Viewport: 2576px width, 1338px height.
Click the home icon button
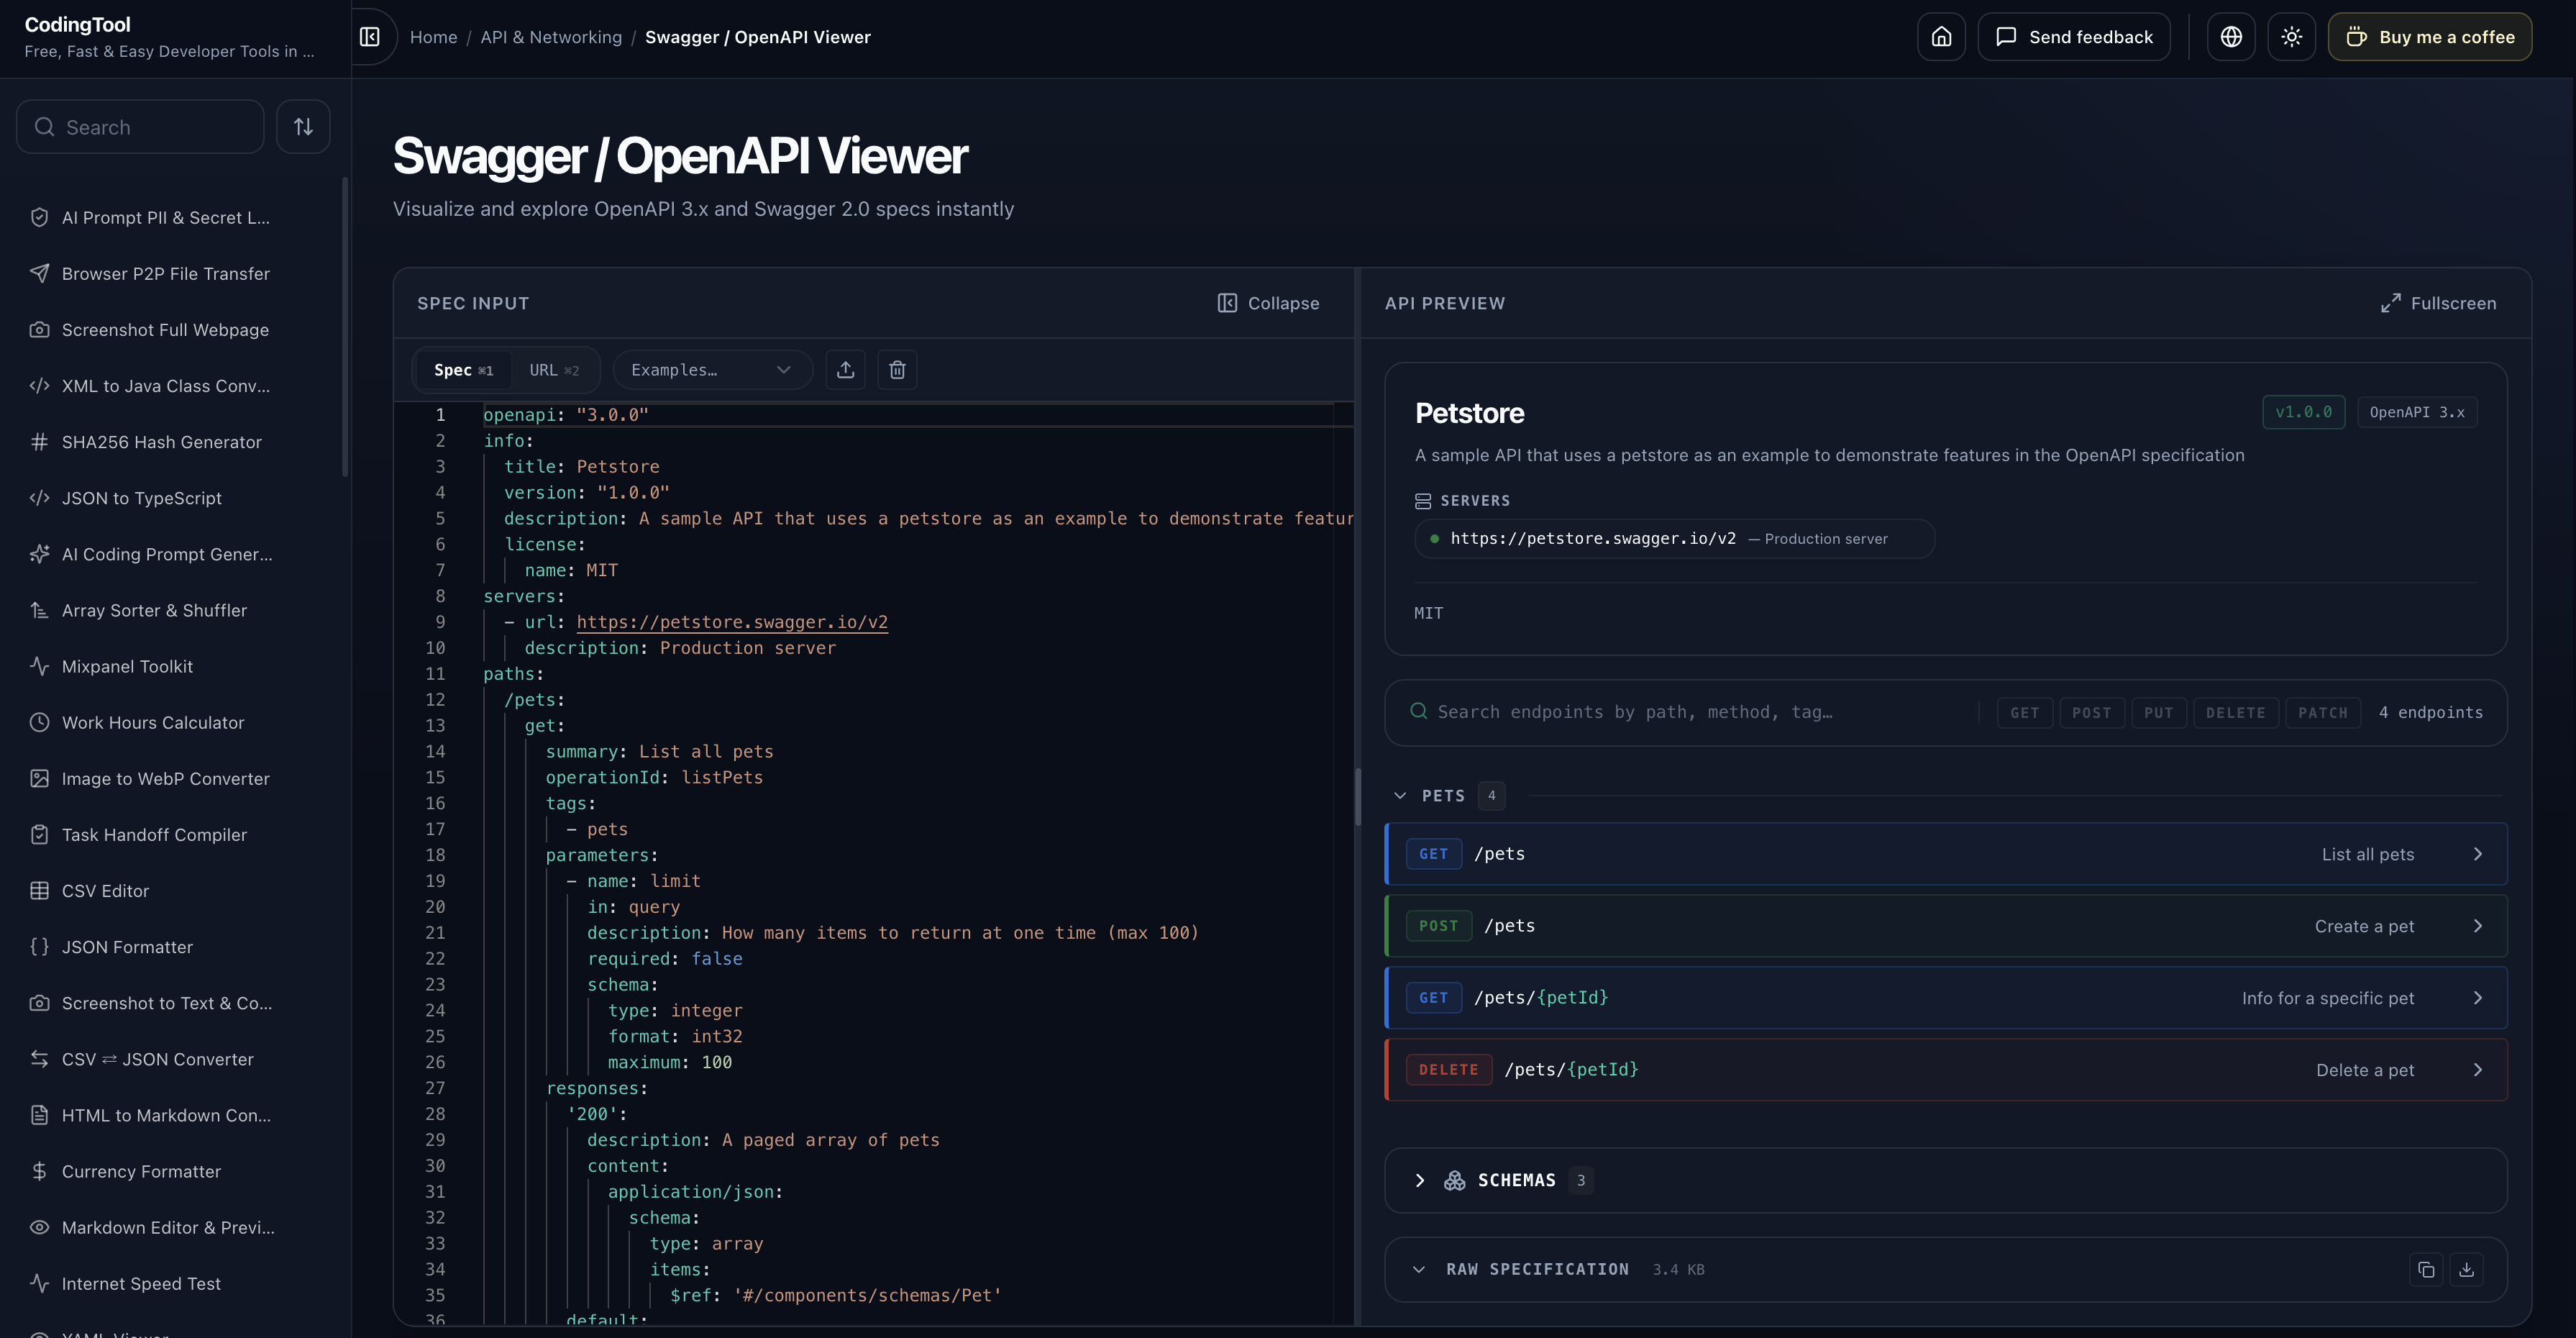pyautogui.click(x=1941, y=37)
